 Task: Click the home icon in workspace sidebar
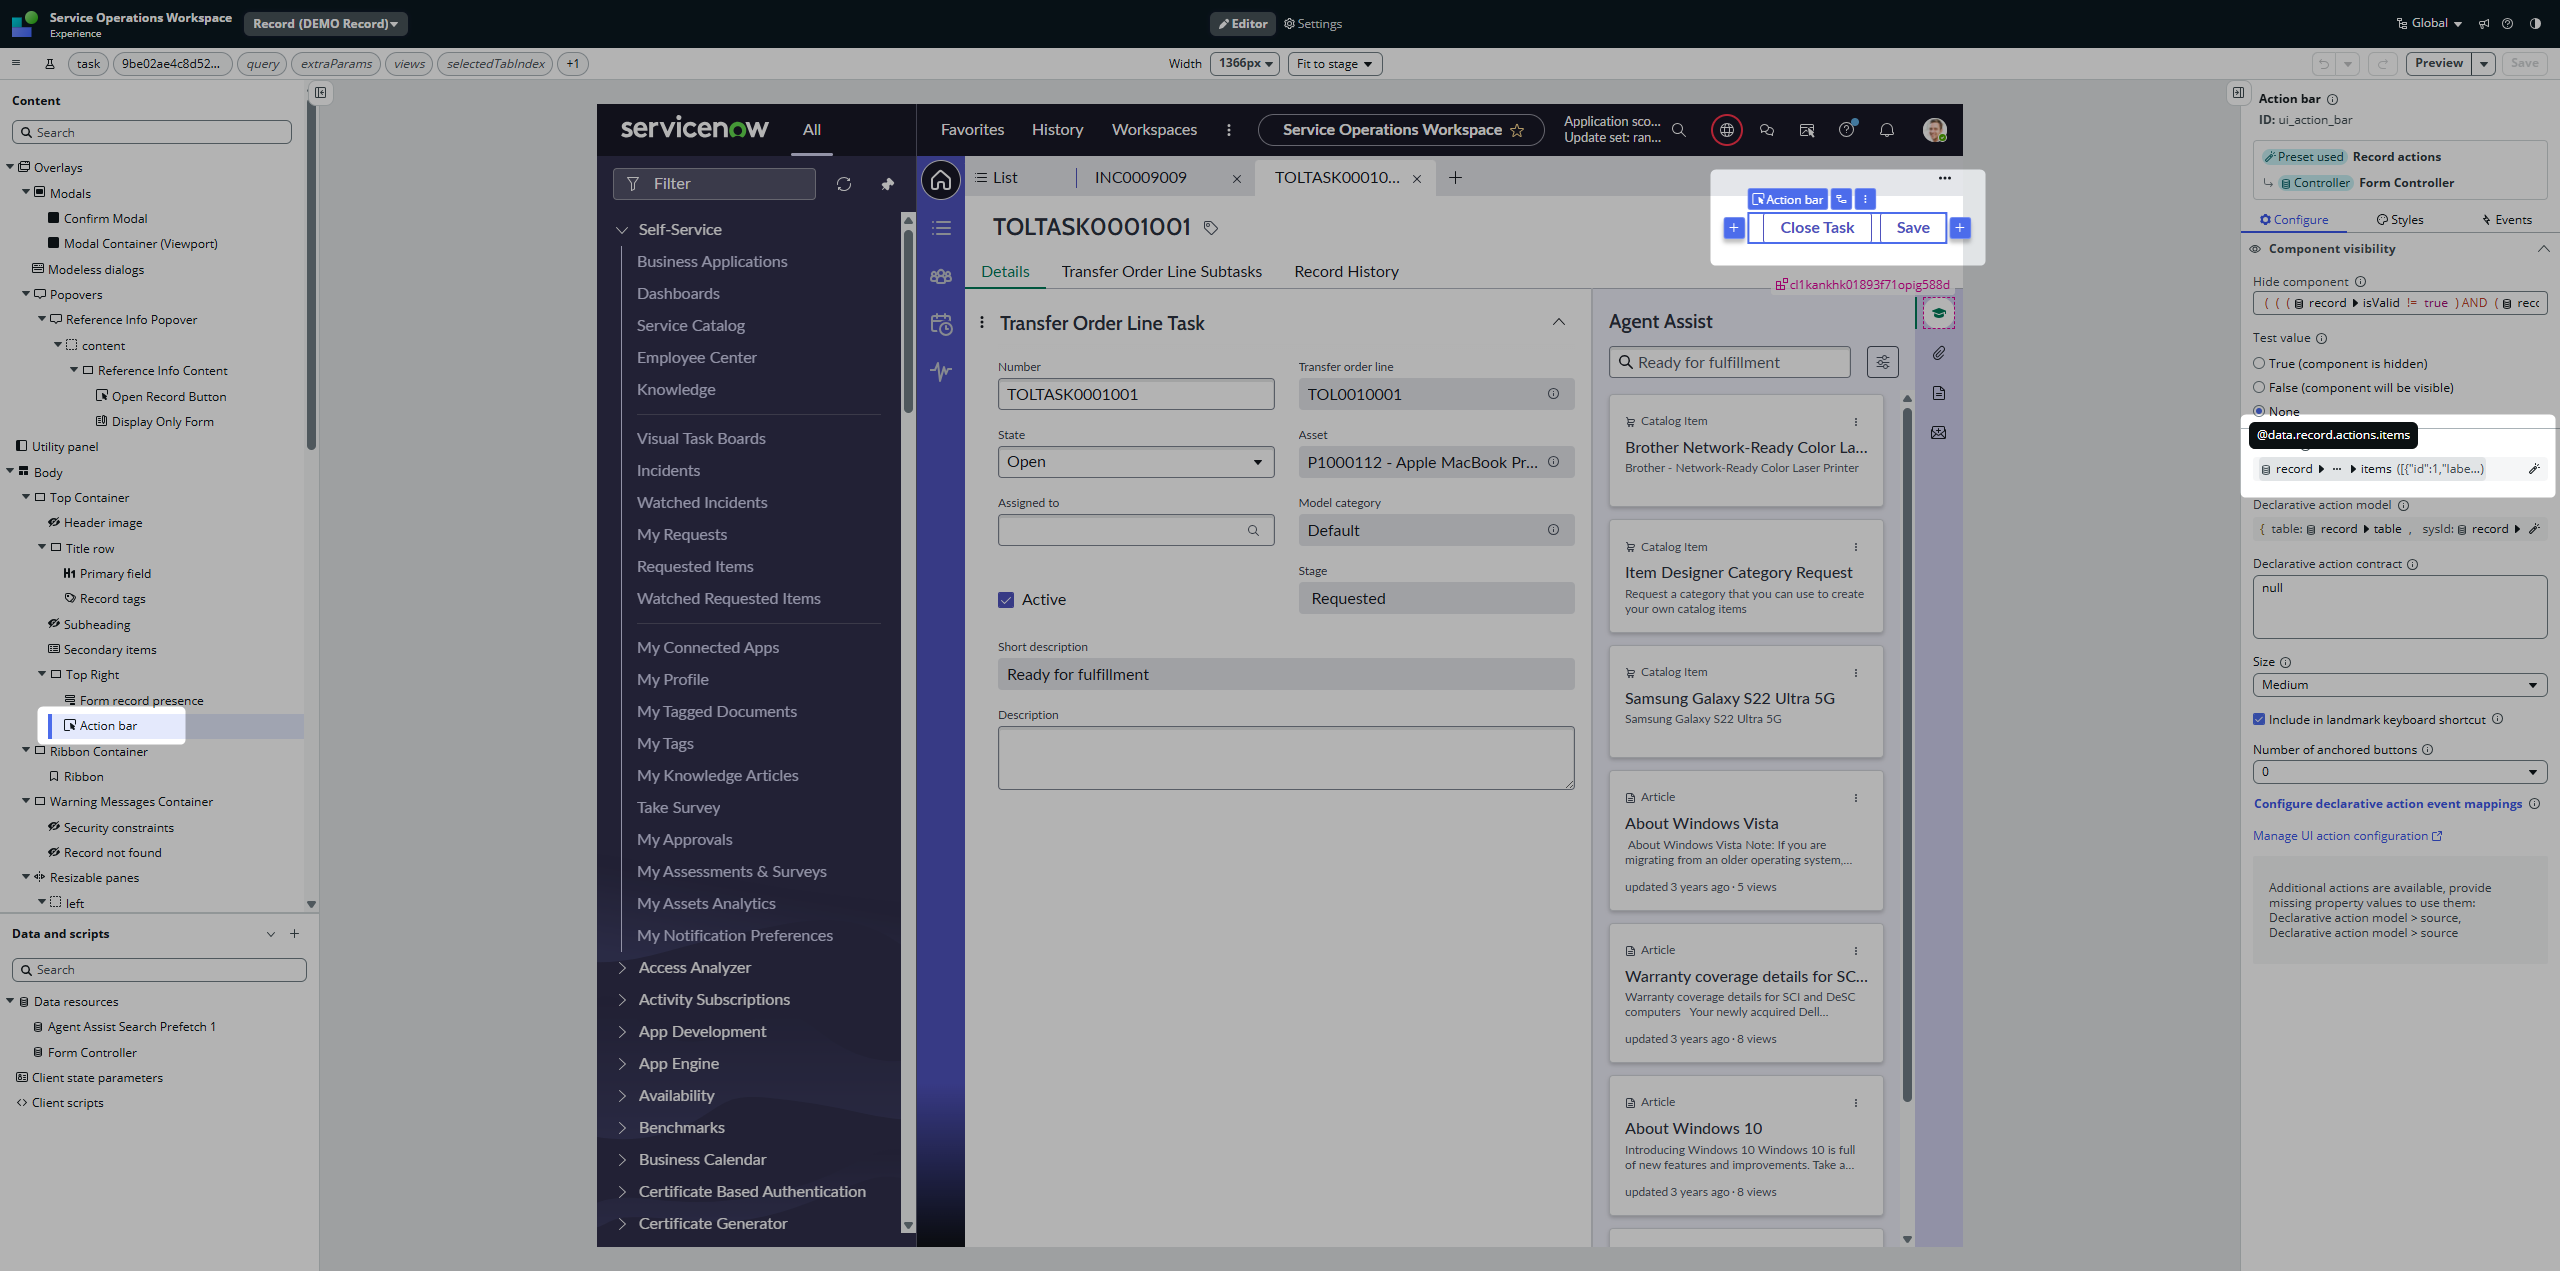click(941, 181)
